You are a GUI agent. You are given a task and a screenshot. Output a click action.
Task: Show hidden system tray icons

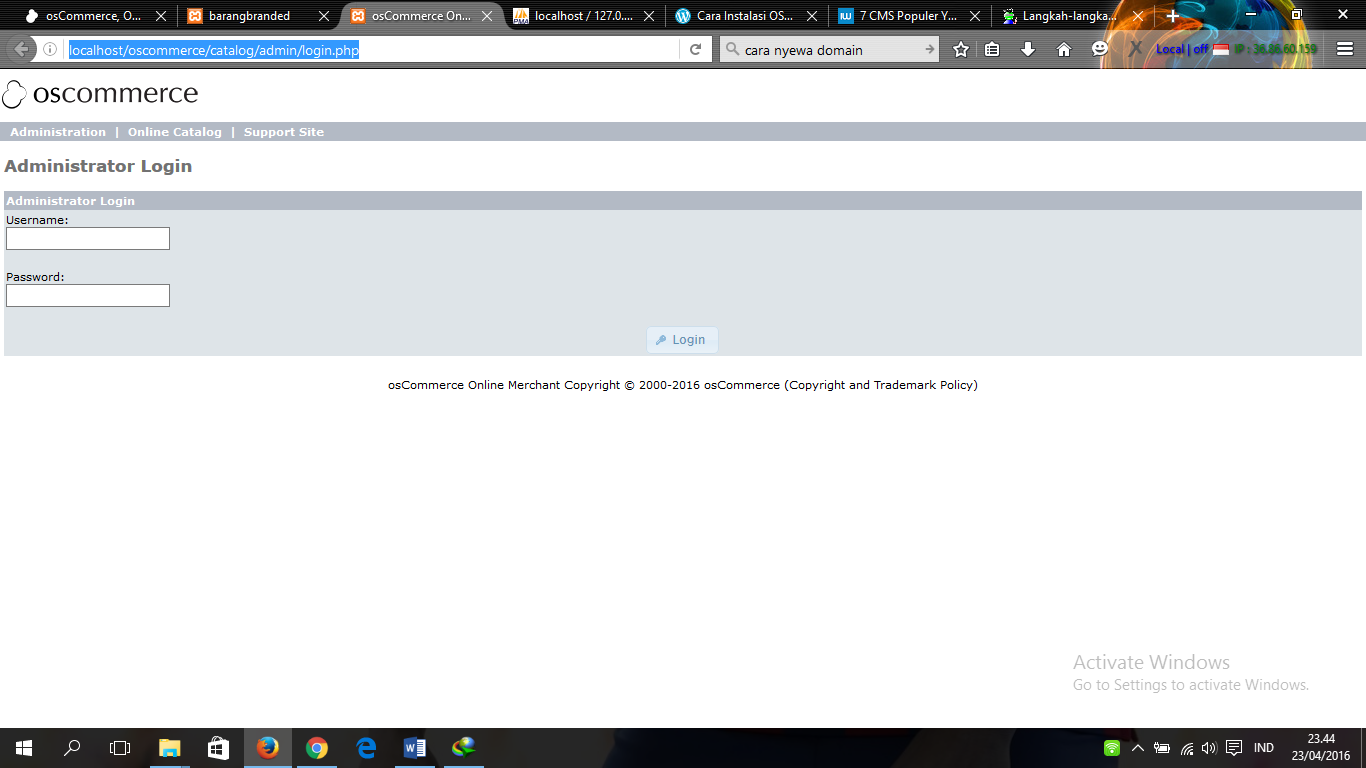(x=1137, y=748)
